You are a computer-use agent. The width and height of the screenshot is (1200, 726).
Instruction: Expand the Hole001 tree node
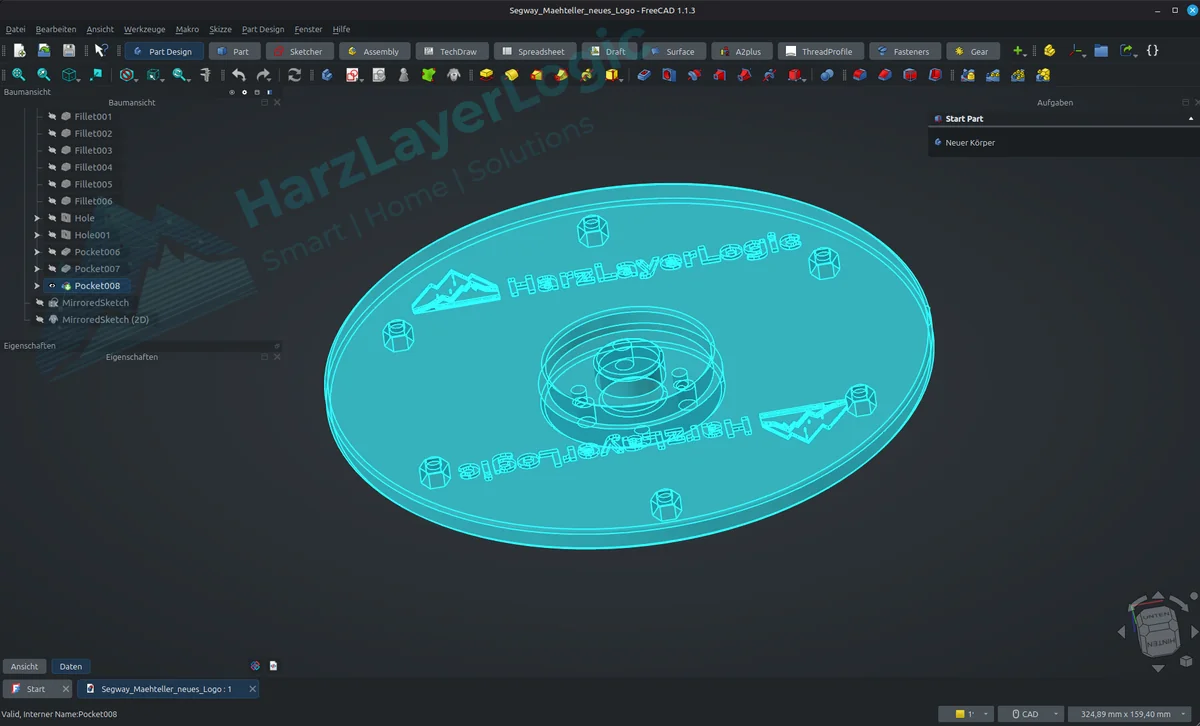point(37,235)
